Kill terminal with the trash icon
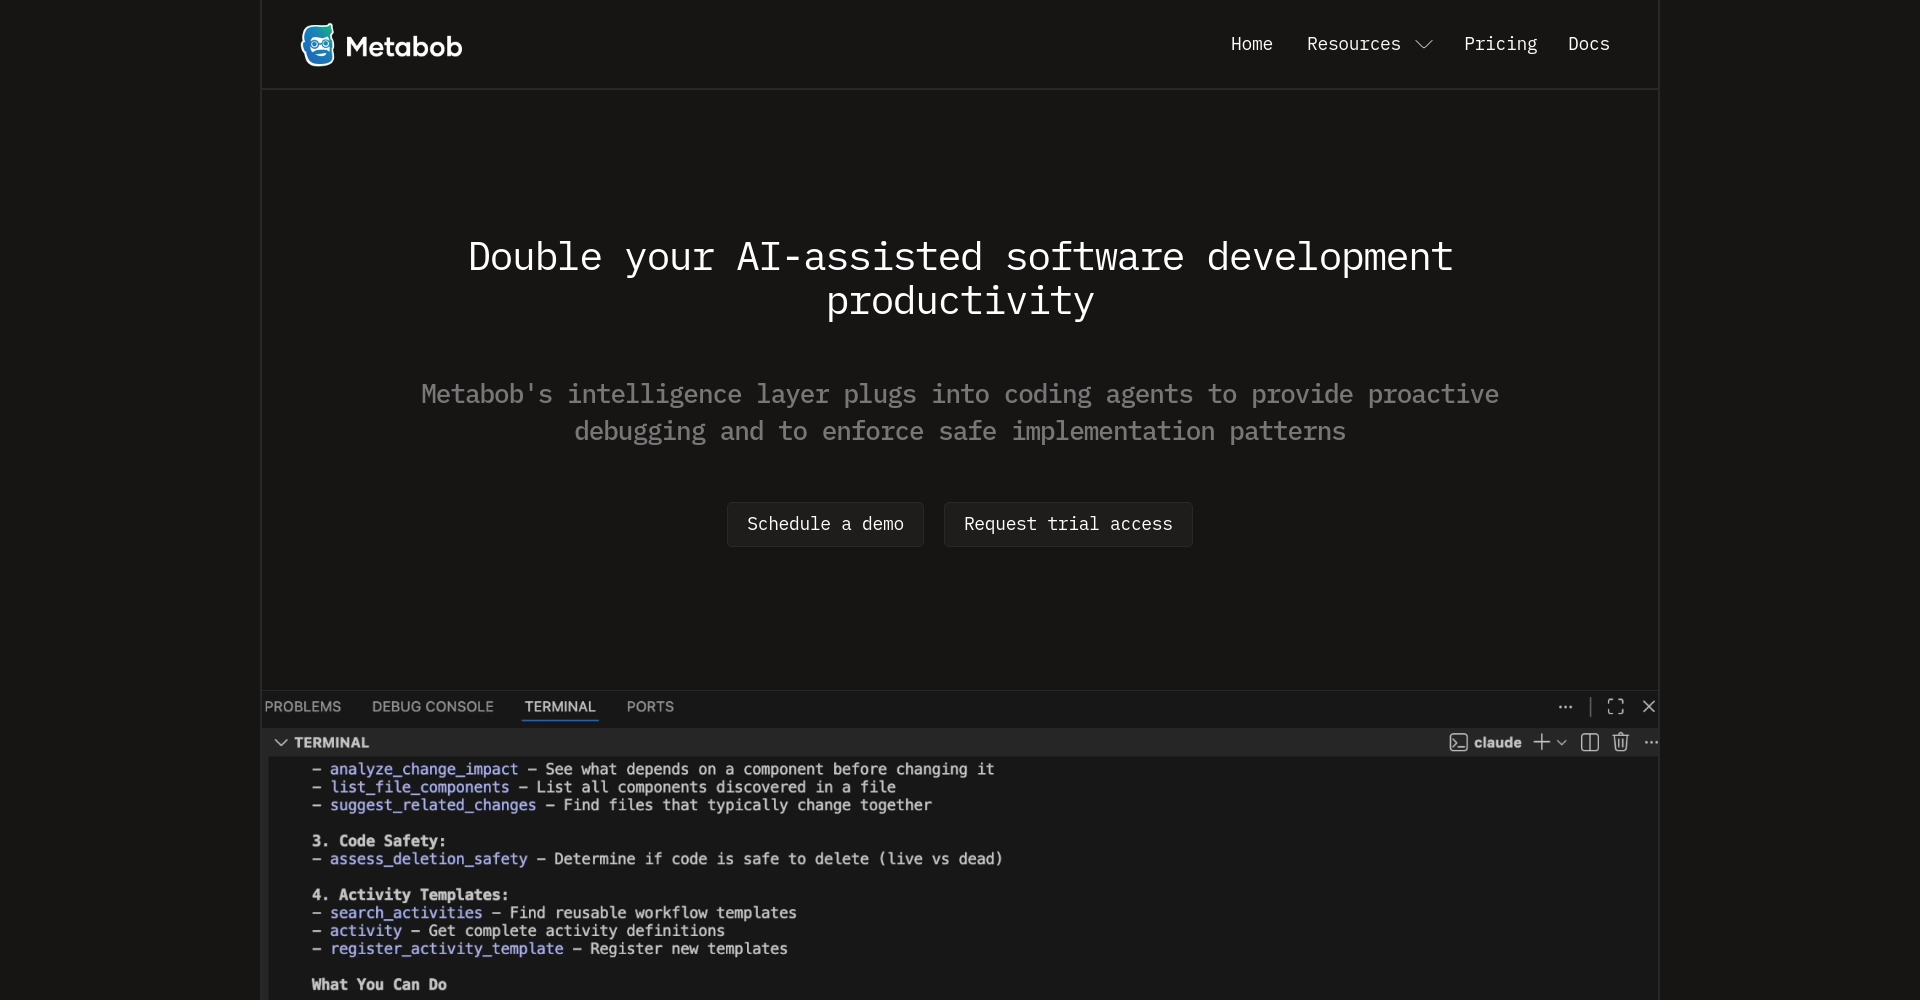This screenshot has width=1920, height=1000. tap(1621, 742)
